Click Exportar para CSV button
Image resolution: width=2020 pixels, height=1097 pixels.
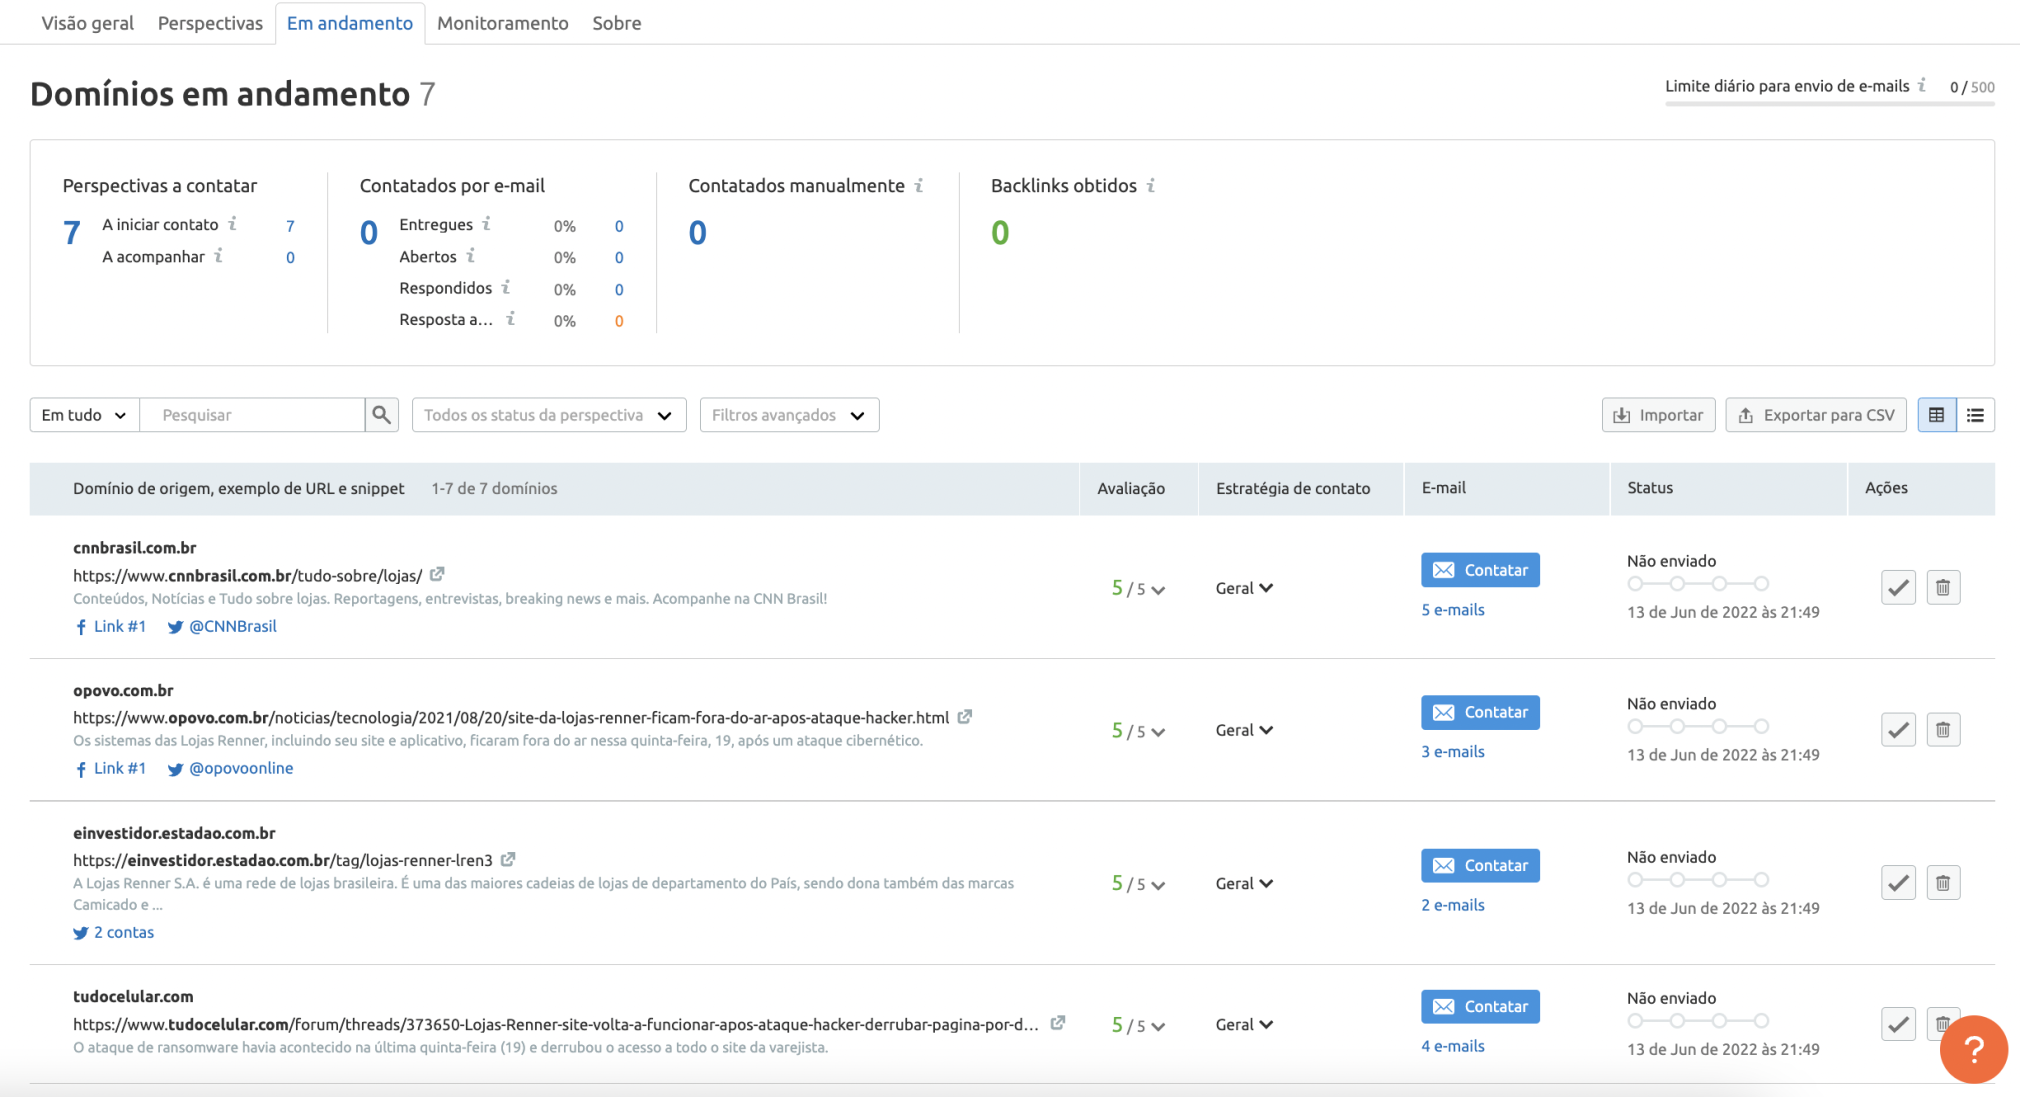coord(1816,415)
